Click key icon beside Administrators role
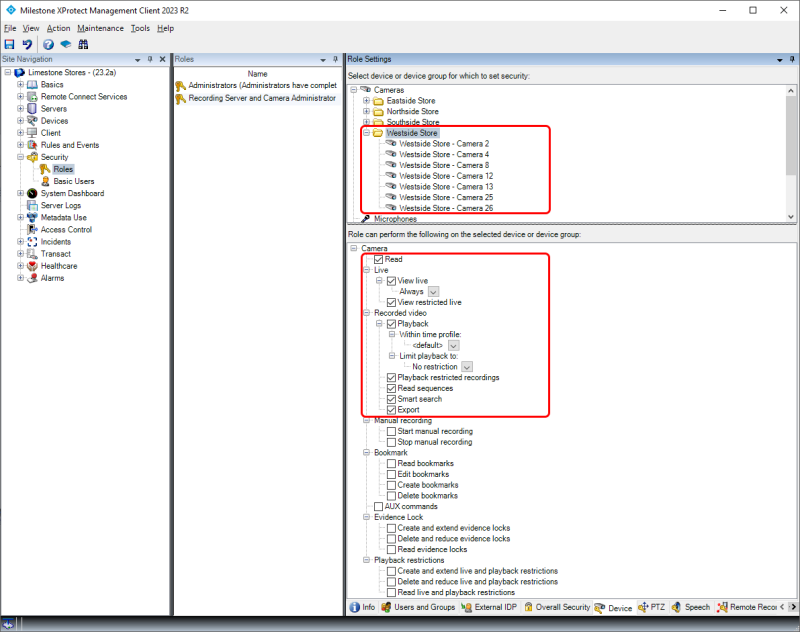Viewport: 800px width, 632px height. [180, 86]
